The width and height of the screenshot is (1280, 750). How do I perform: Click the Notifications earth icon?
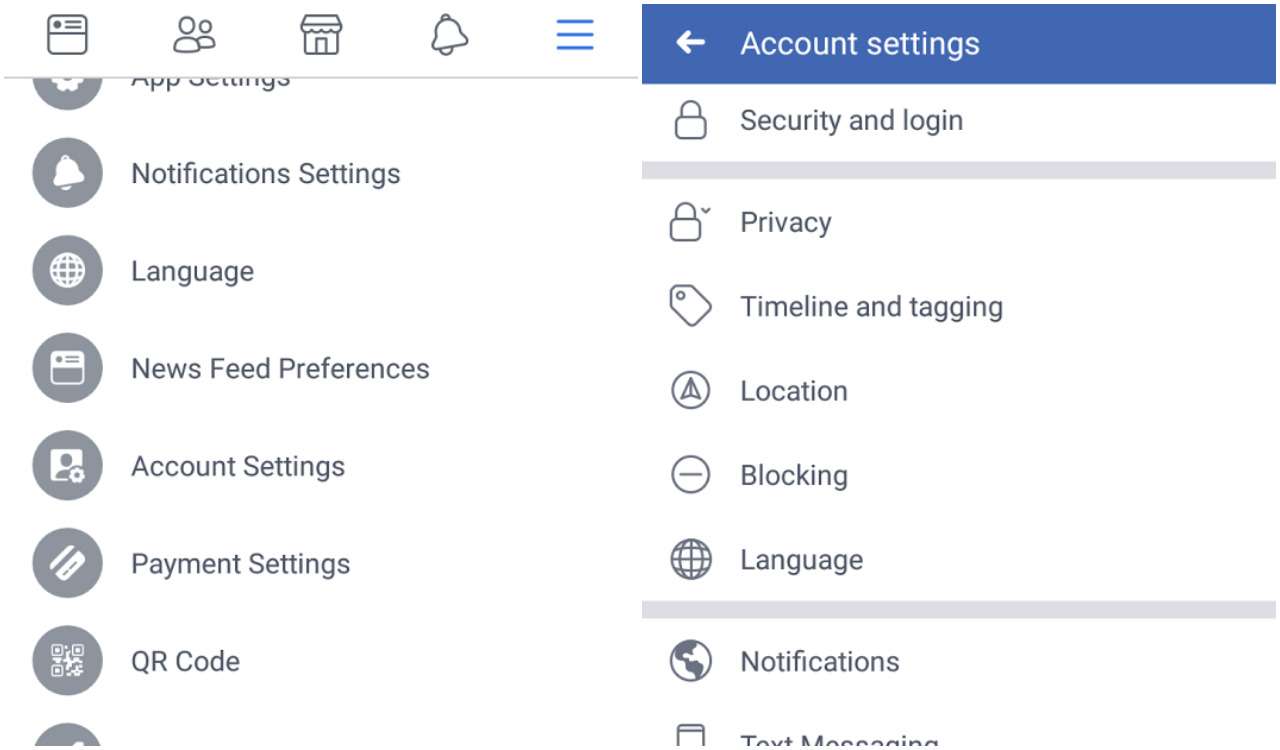(690, 661)
